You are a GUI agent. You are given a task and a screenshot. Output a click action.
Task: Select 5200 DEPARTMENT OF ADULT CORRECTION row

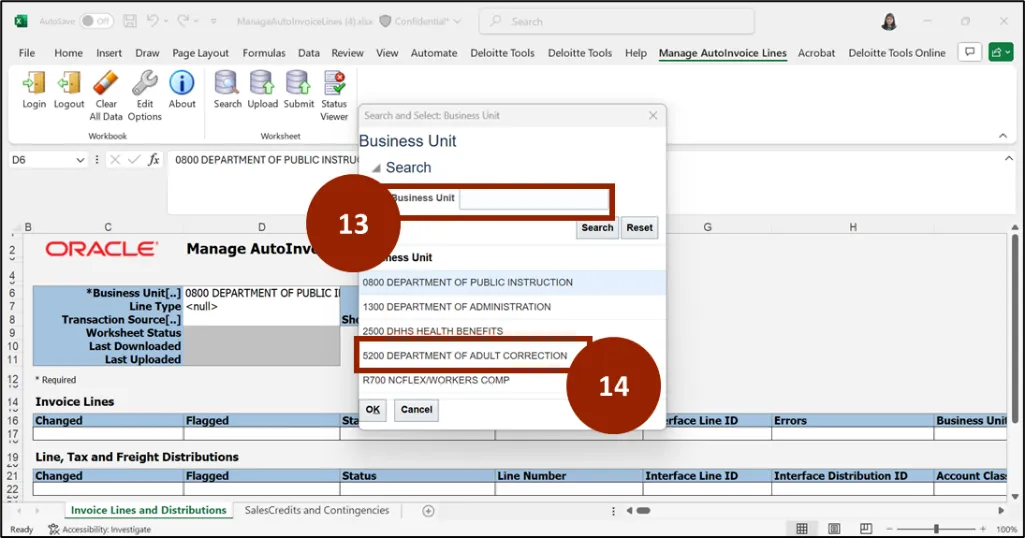pos(465,356)
